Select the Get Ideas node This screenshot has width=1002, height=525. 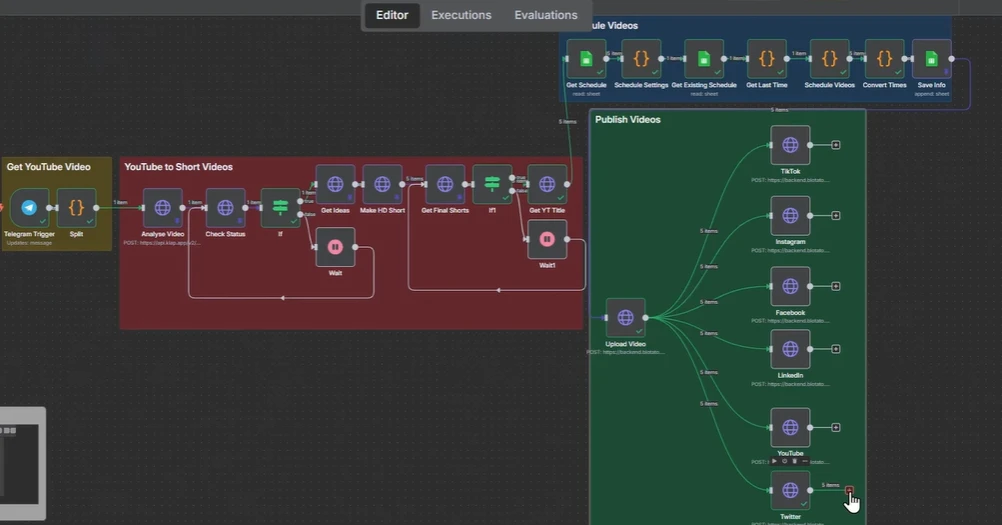point(335,184)
